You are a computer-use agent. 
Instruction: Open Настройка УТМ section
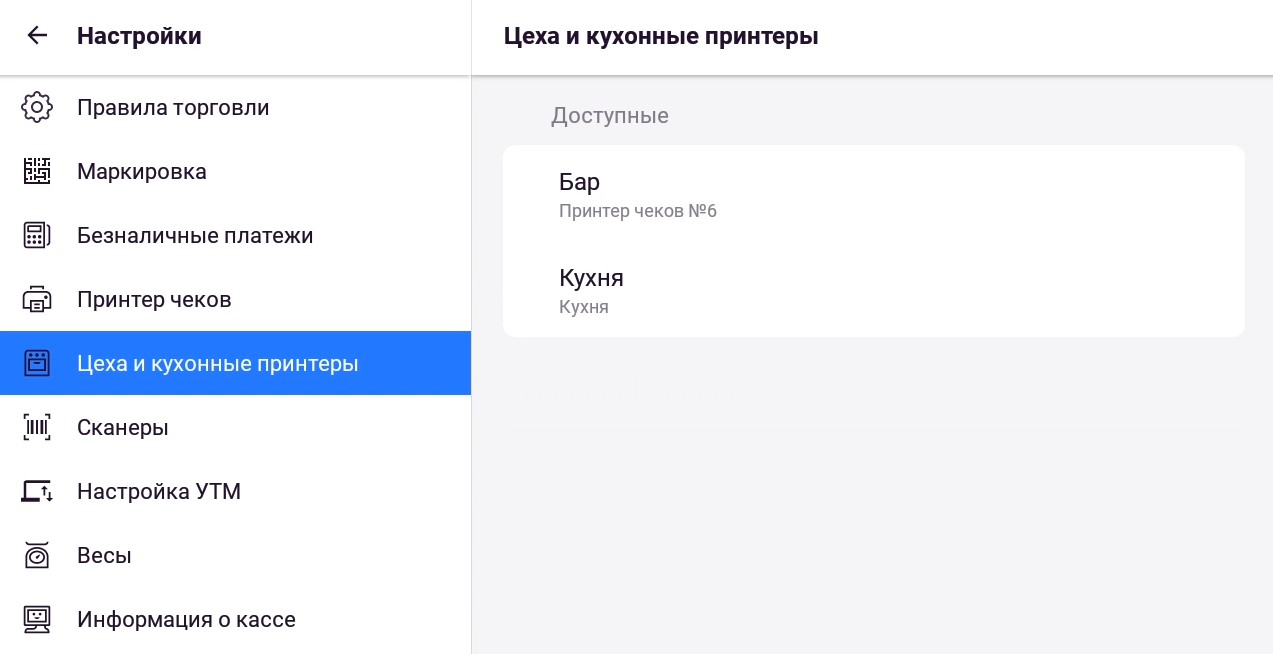pyautogui.click(x=159, y=492)
